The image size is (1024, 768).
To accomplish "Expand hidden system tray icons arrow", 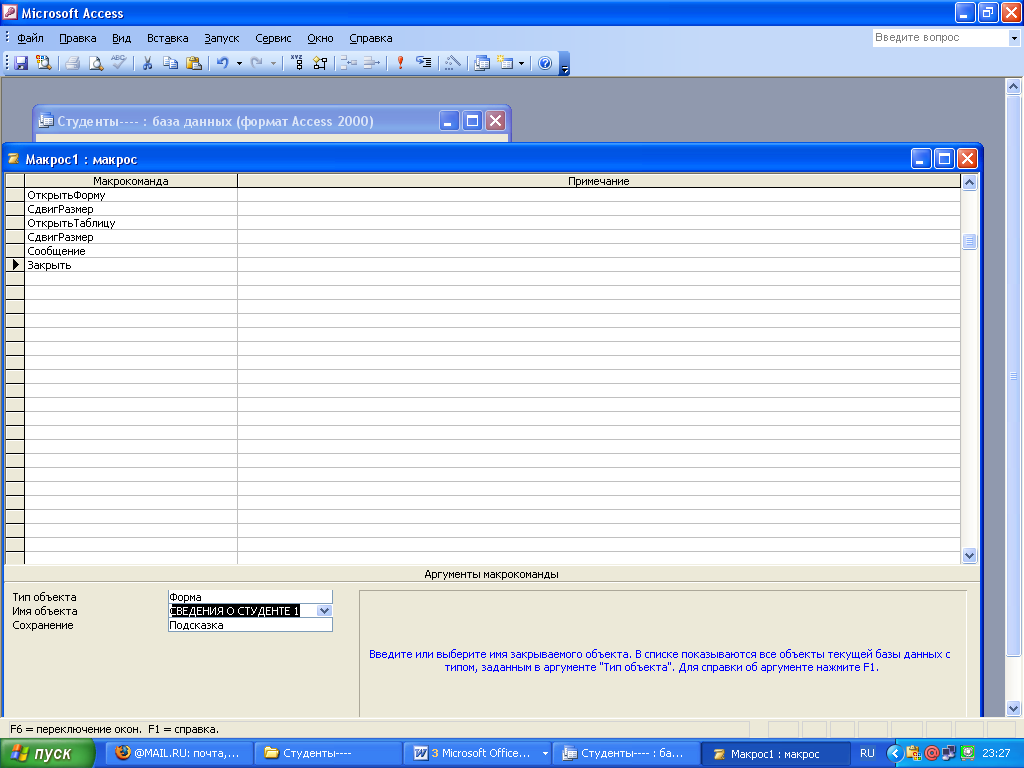I will [895, 753].
